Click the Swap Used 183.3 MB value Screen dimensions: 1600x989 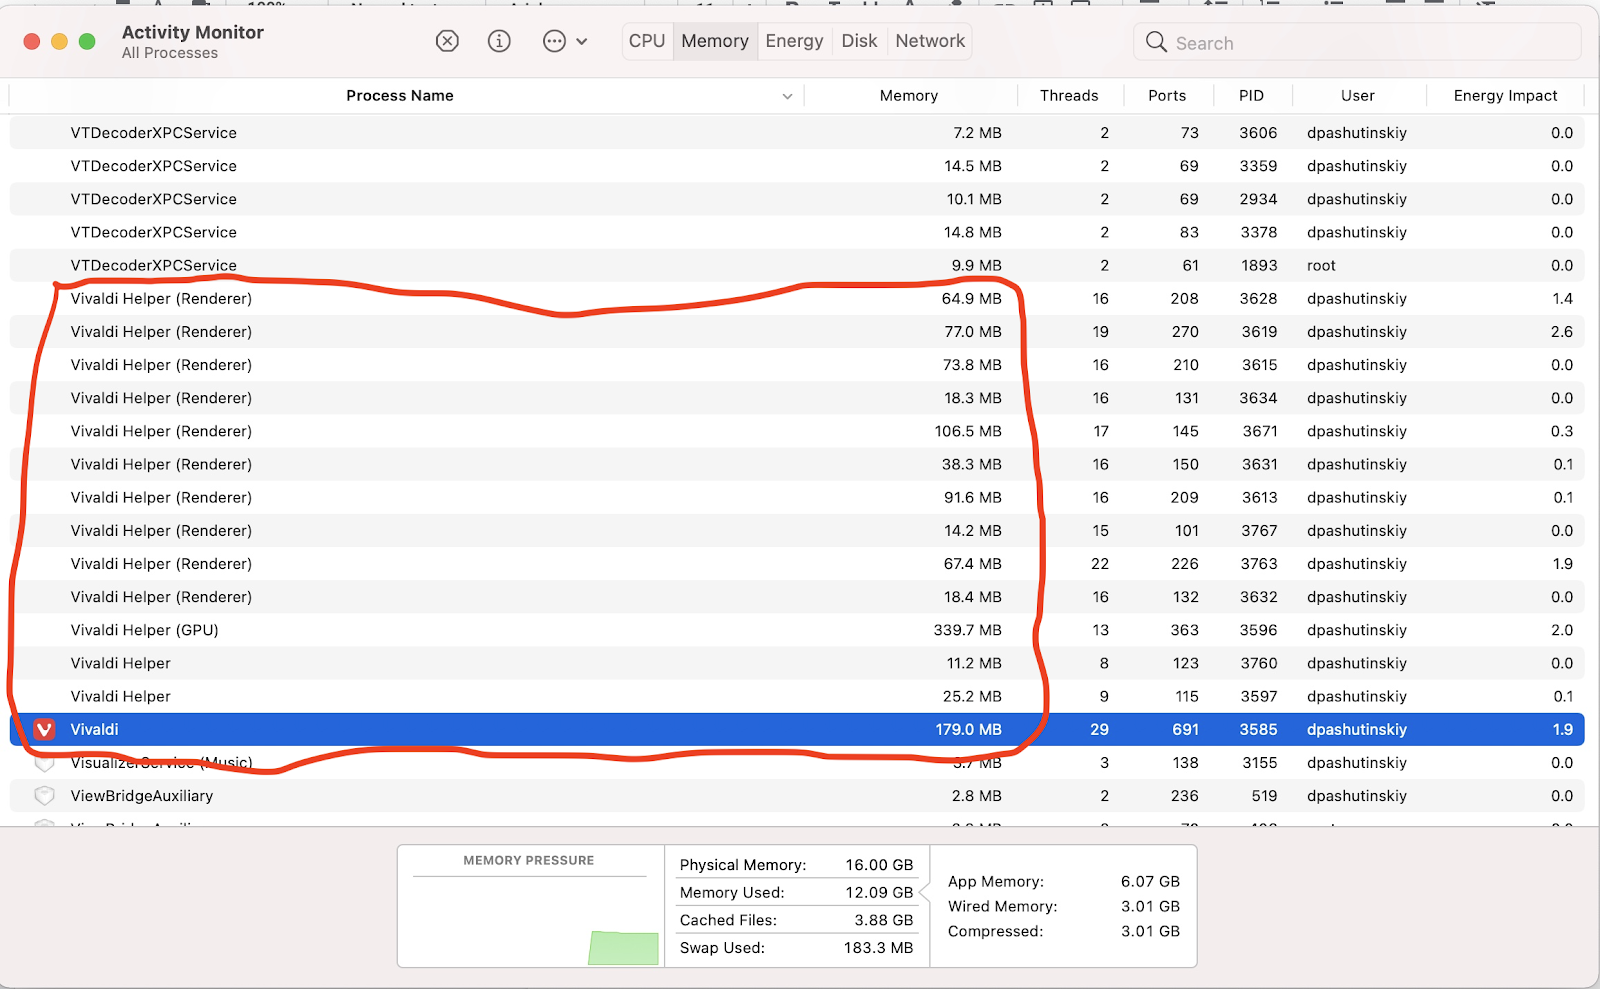878,948
